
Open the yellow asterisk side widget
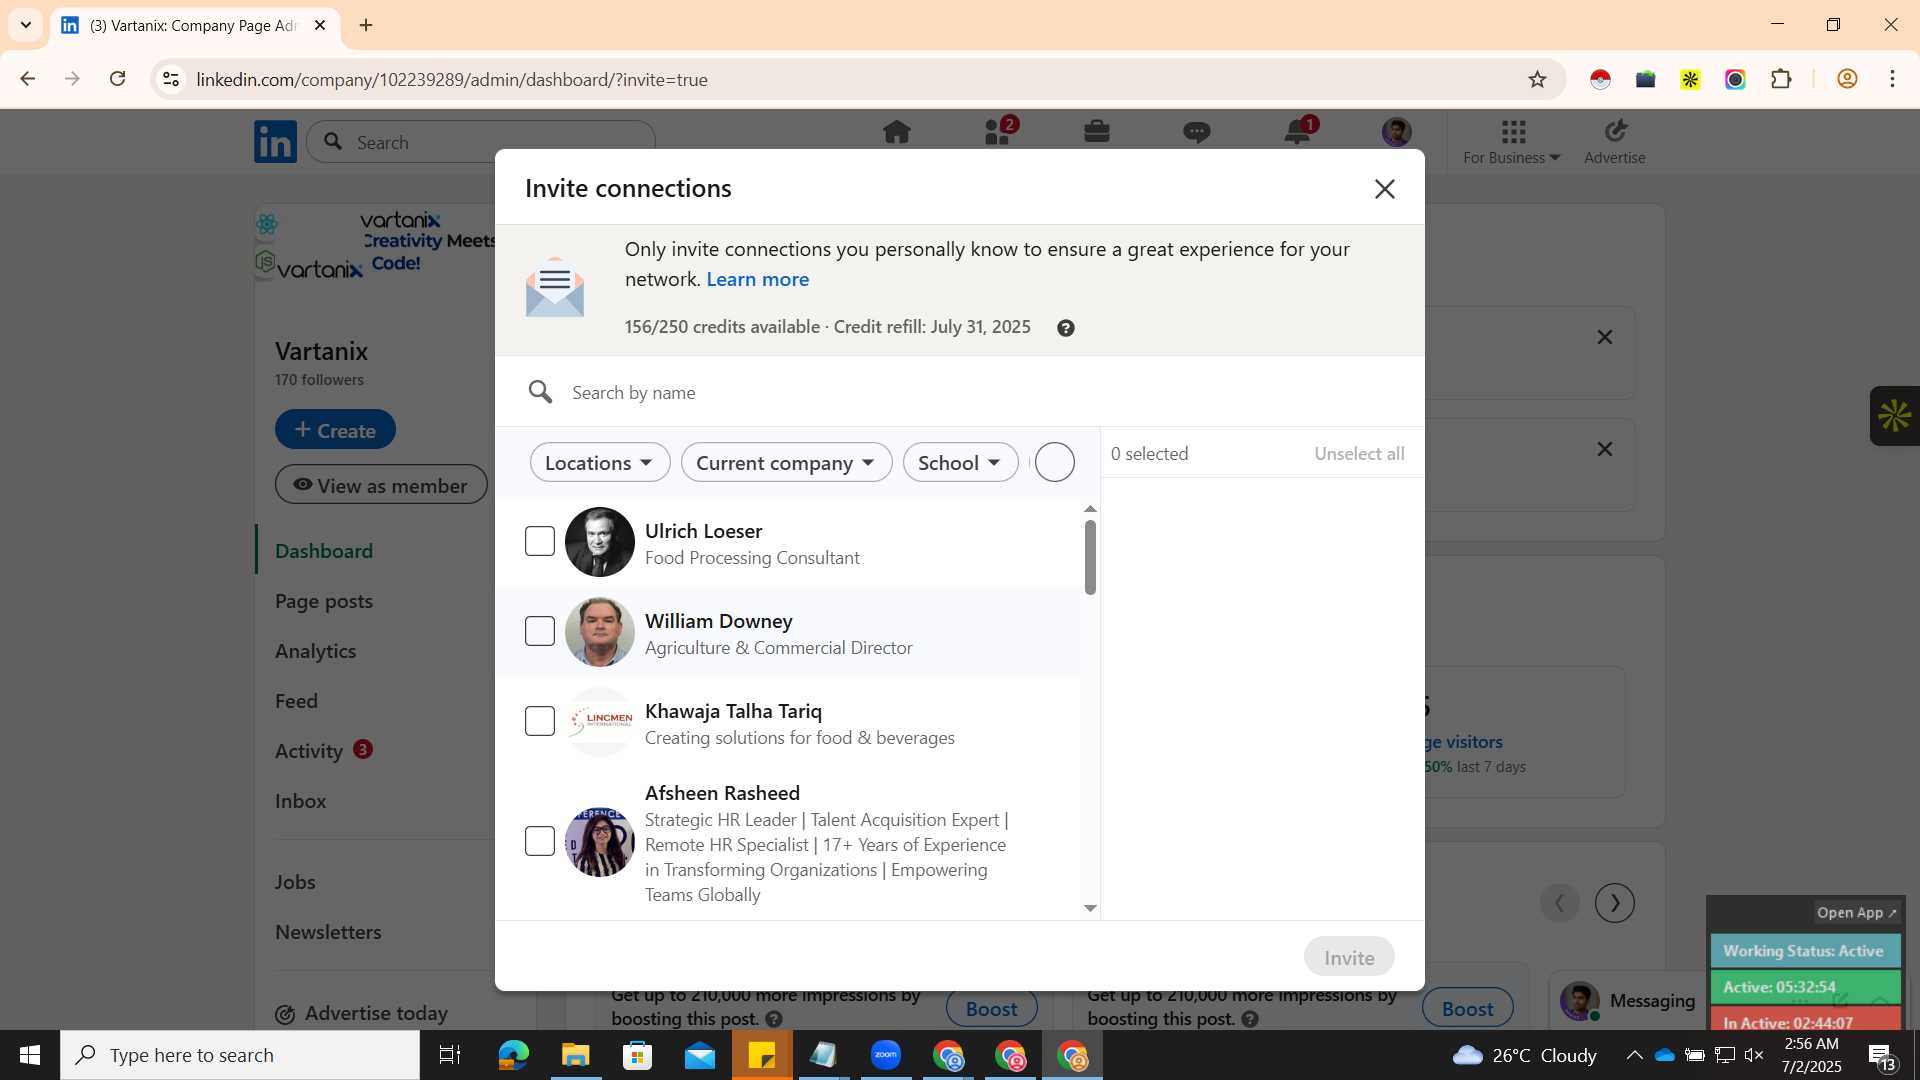pyautogui.click(x=1894, y=416)
